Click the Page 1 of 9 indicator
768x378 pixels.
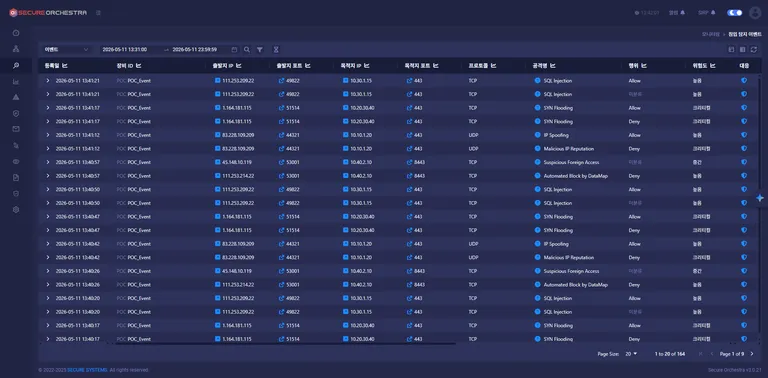732,354
